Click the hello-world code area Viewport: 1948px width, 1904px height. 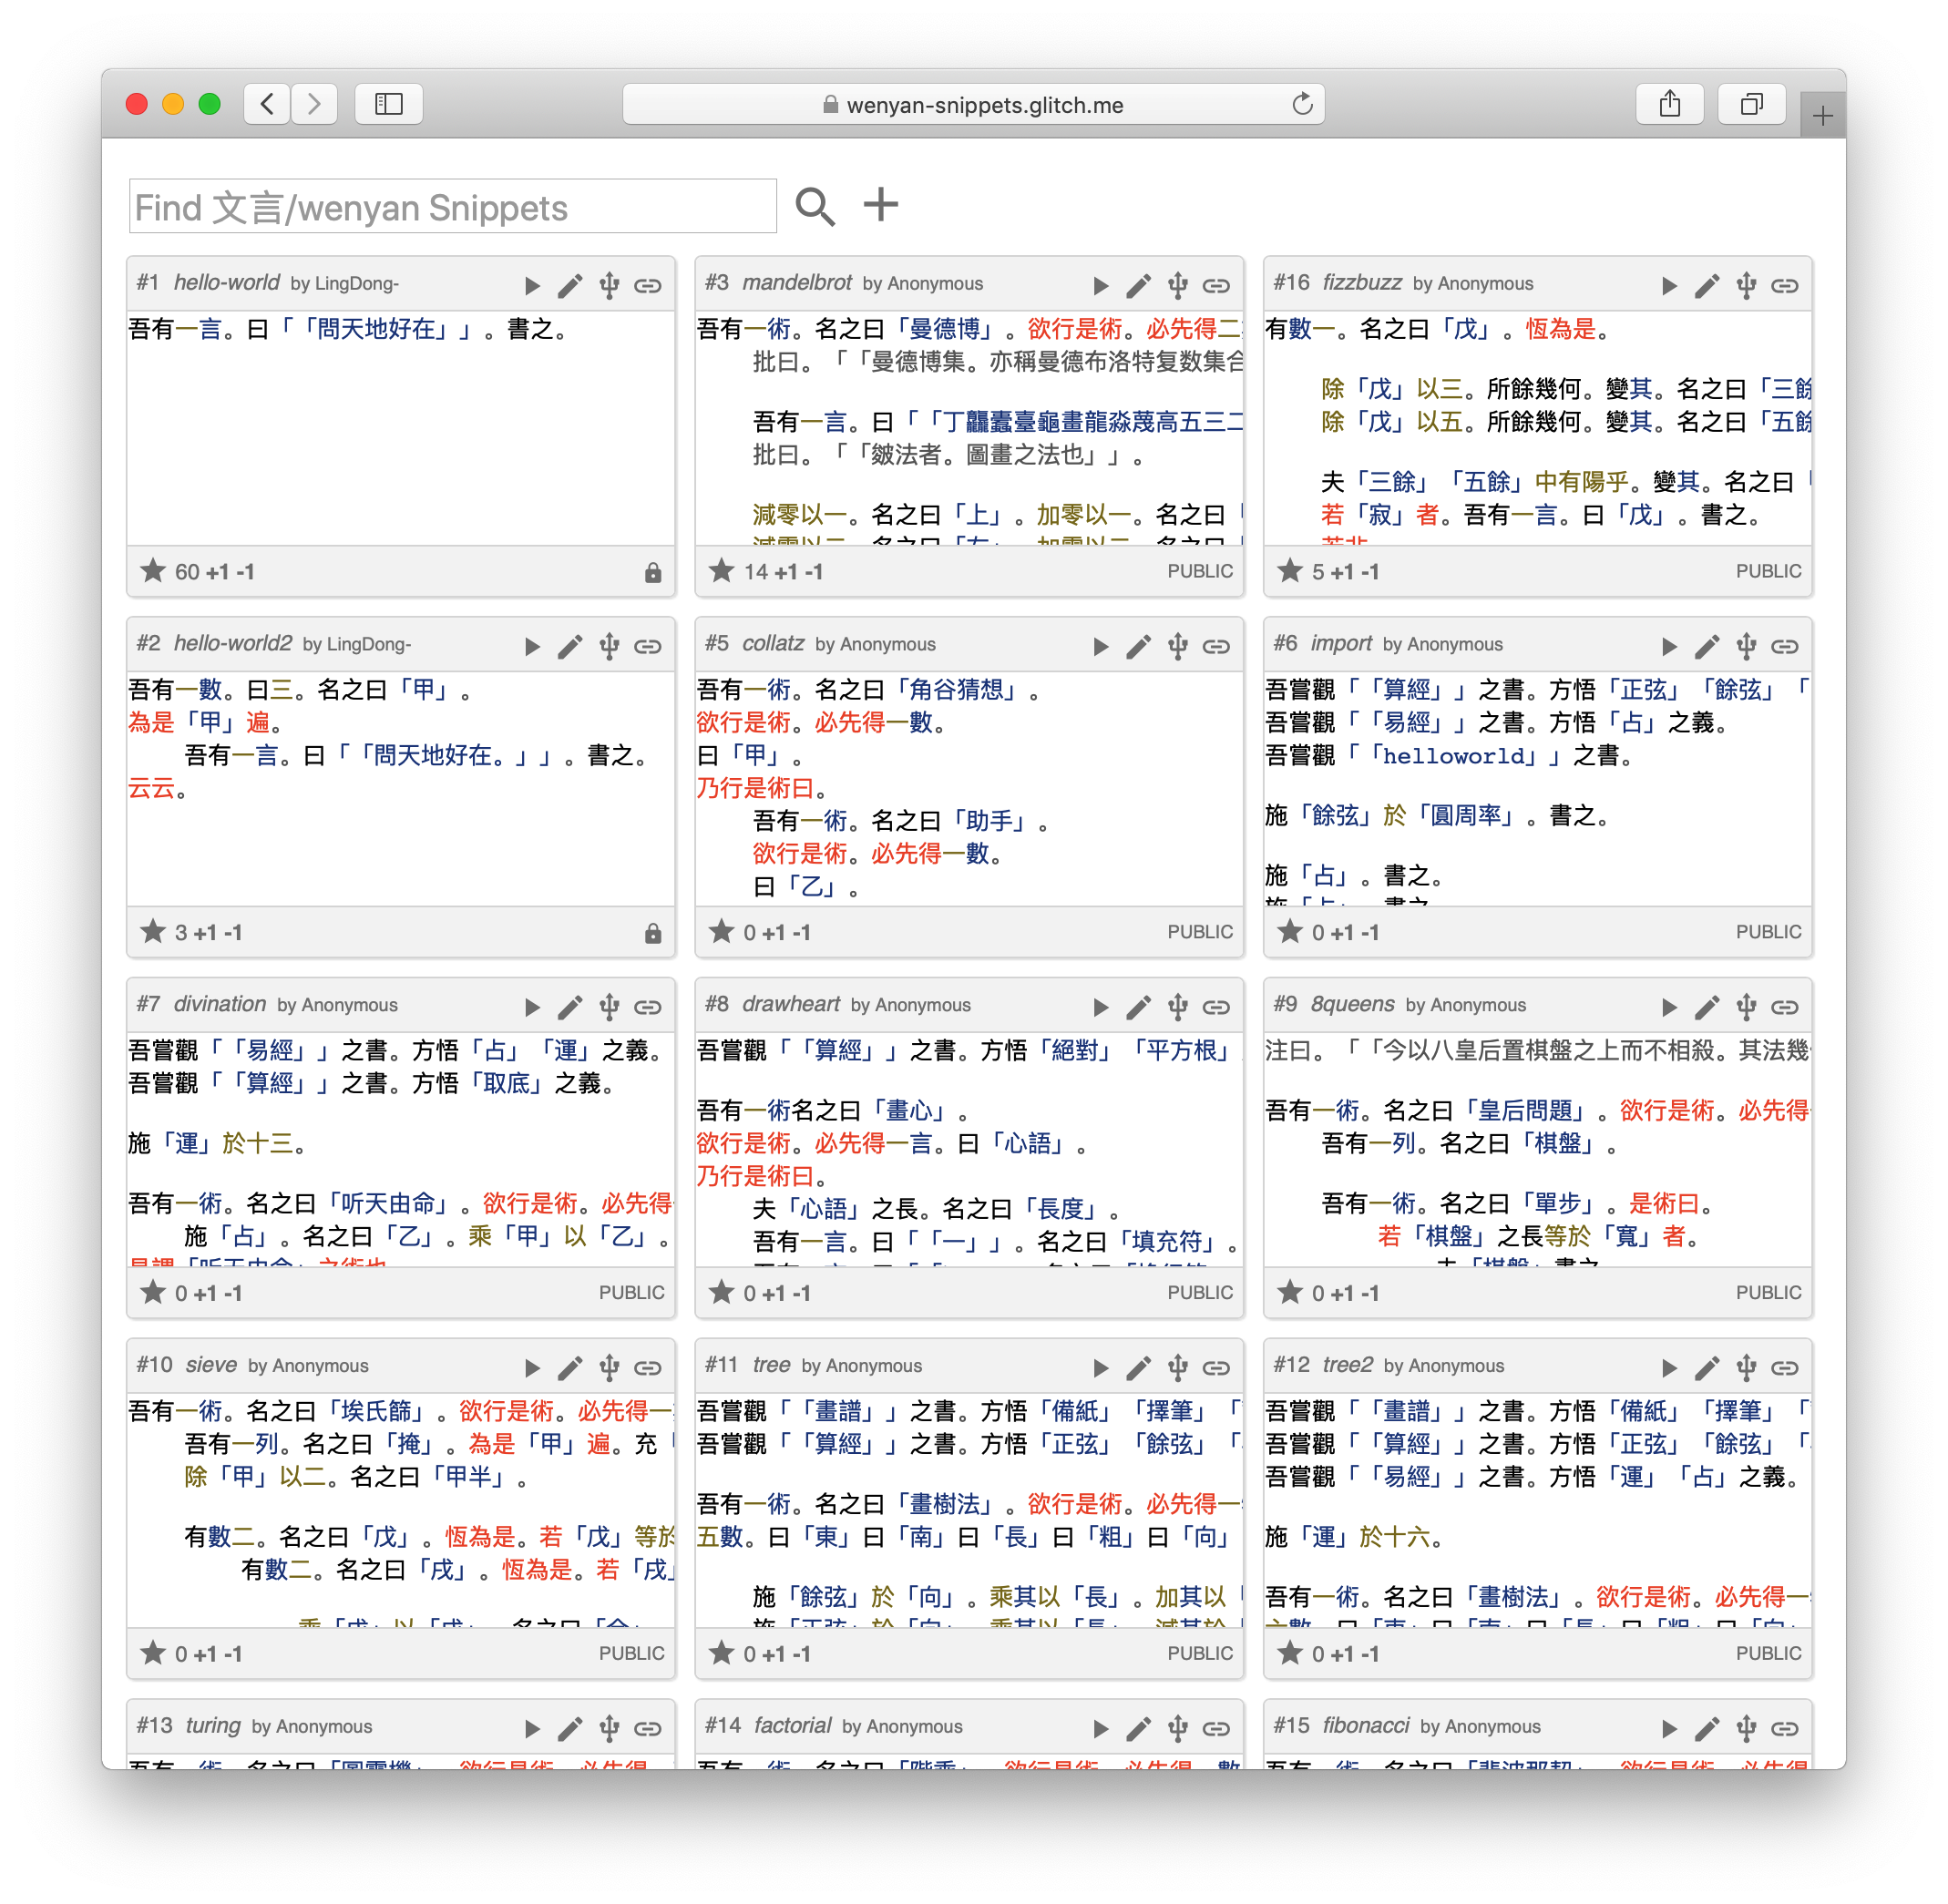tap(401, 428)
